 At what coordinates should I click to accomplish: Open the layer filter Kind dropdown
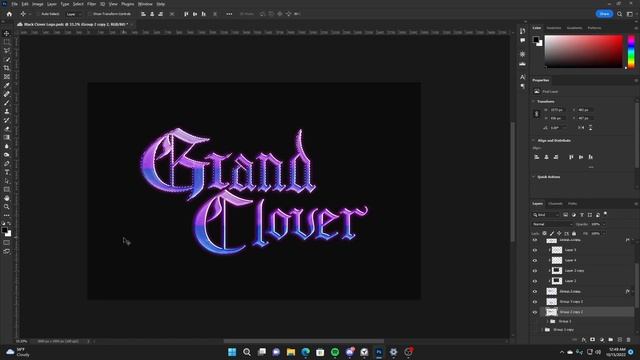point(546,215)
